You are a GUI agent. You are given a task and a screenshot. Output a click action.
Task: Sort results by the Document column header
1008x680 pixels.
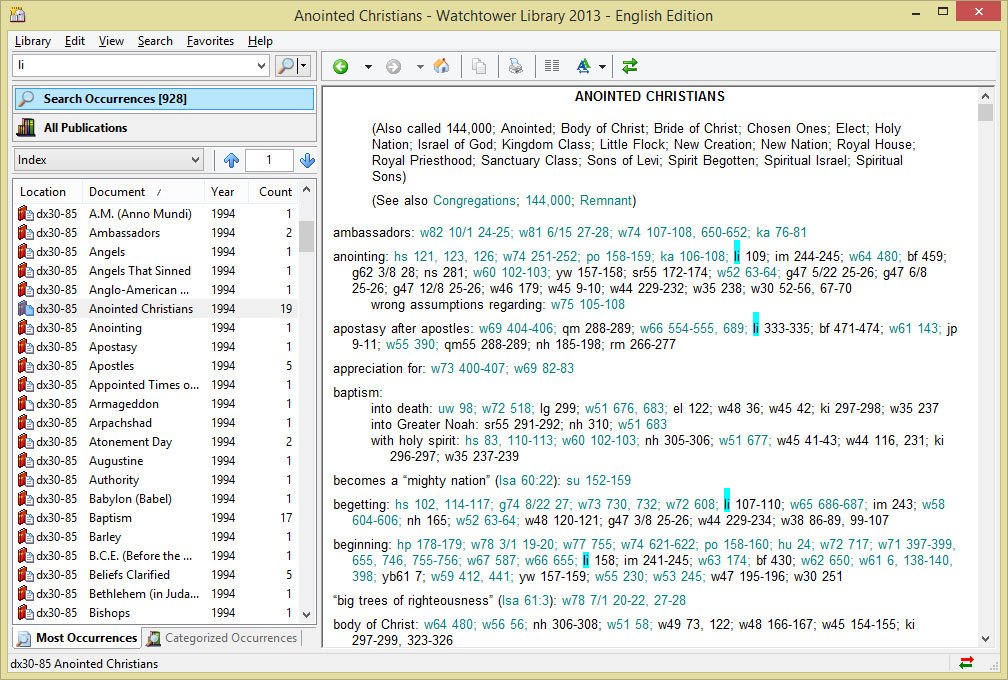click(143, 192)
